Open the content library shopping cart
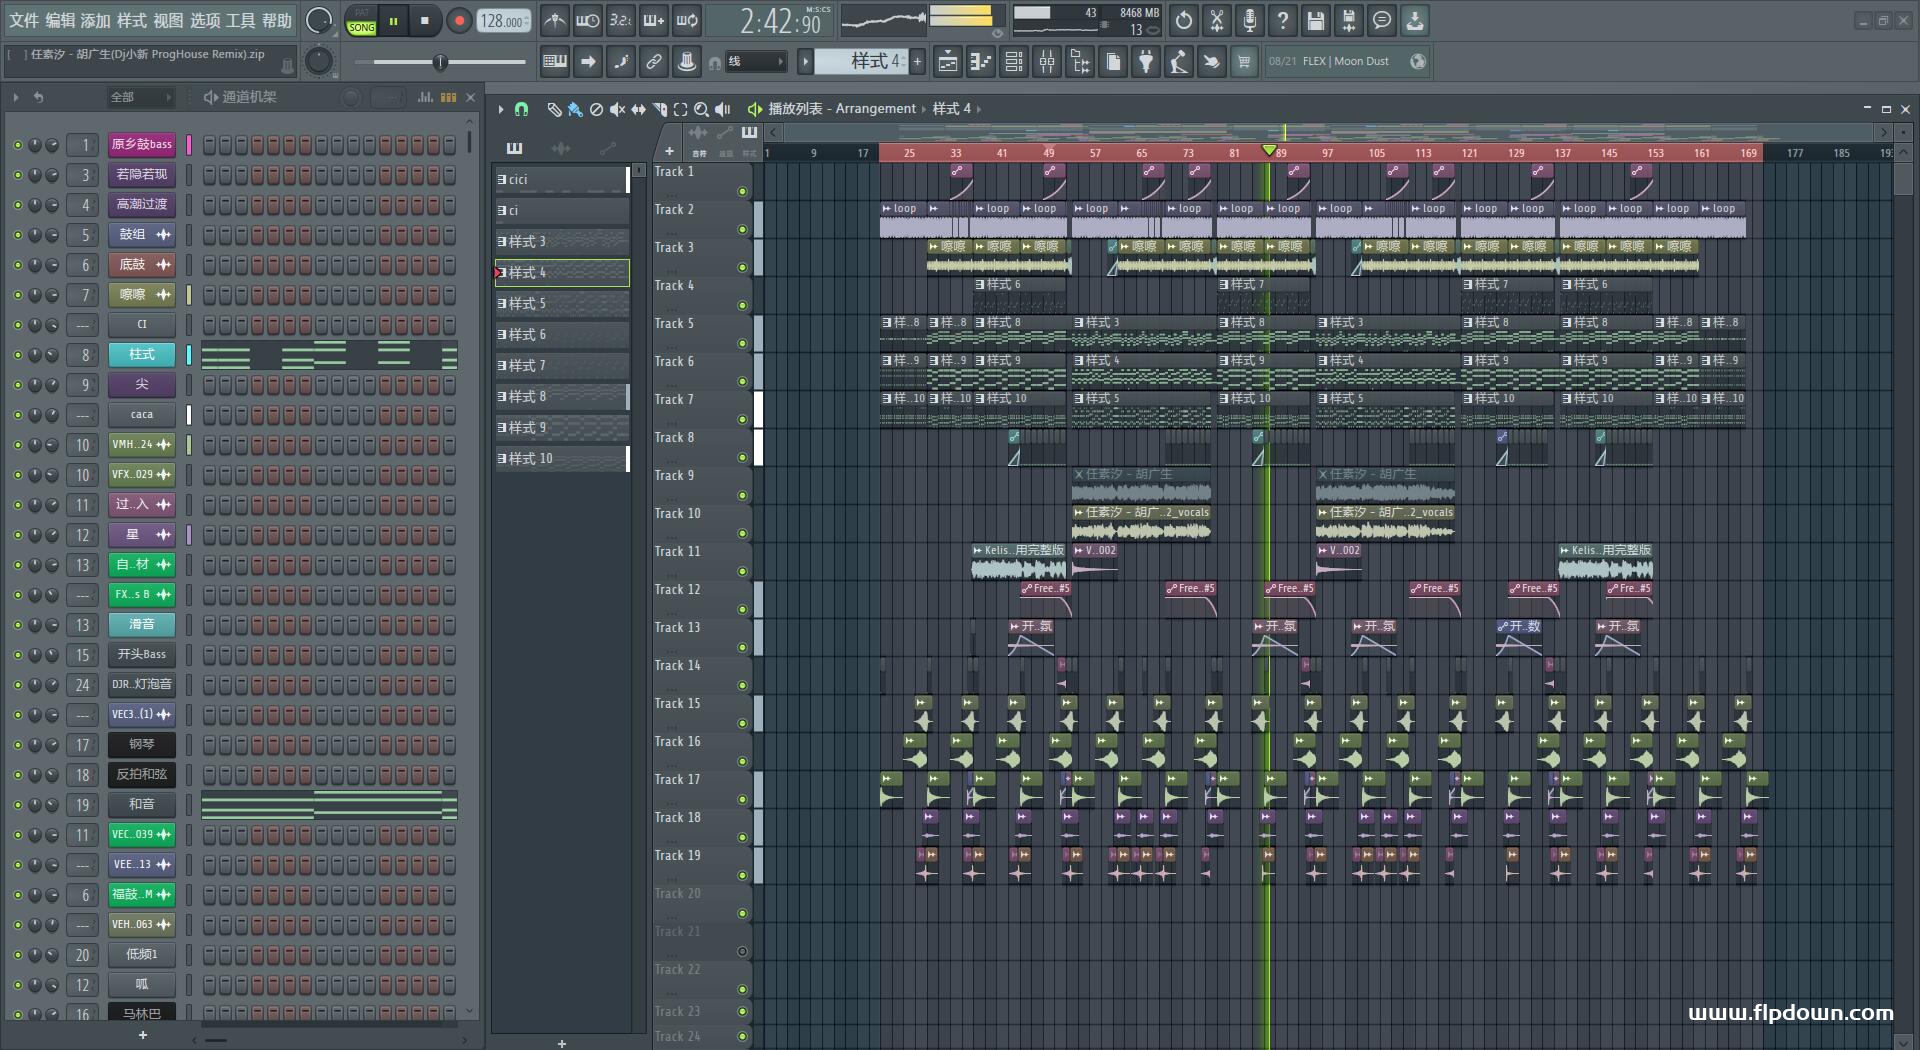The image size is (1920, 1050). (x=1244, y=62)
